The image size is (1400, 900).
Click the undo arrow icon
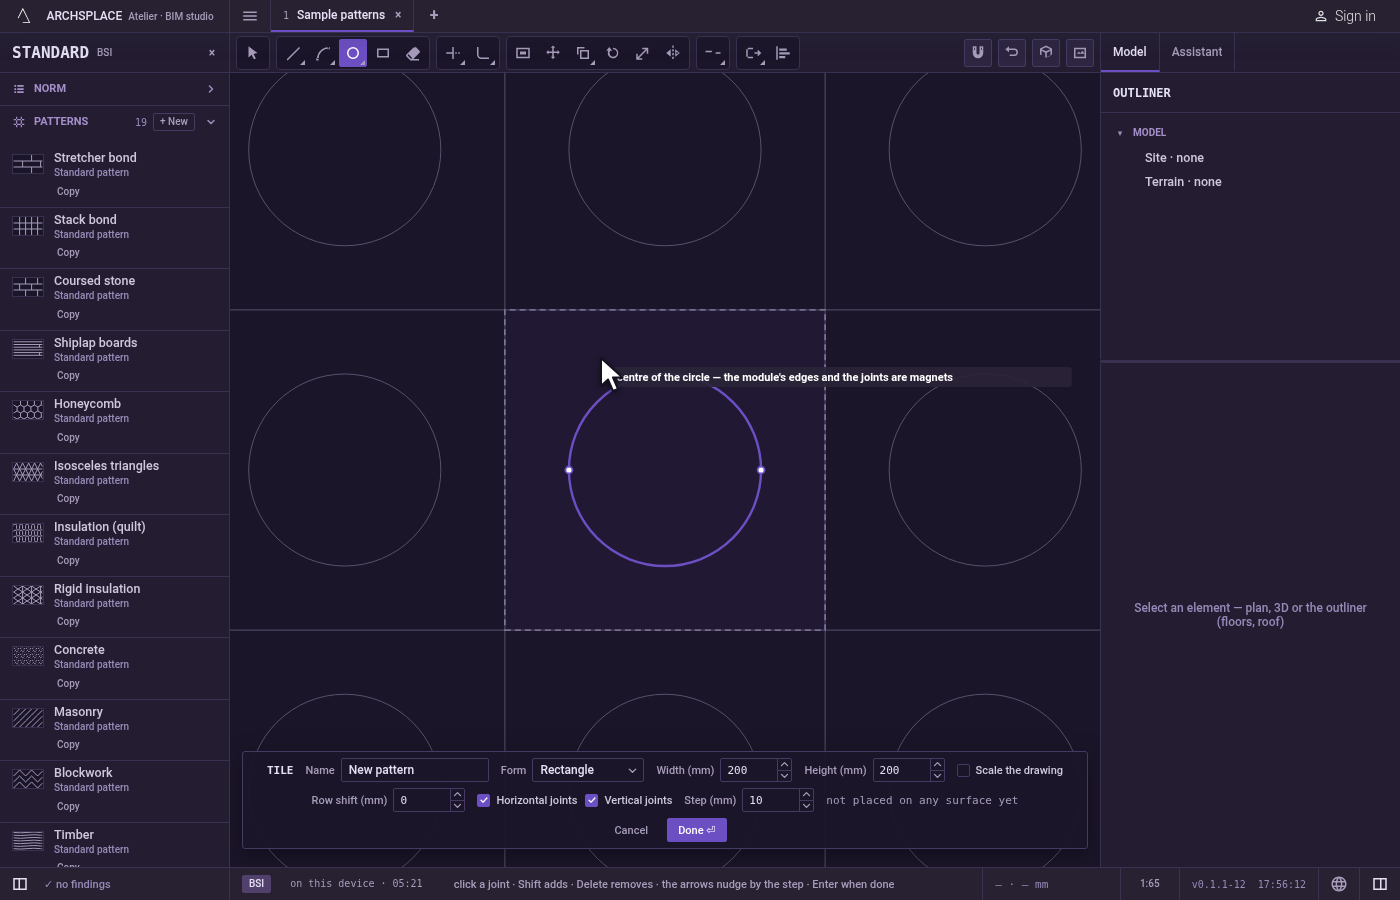point(1012,53)
